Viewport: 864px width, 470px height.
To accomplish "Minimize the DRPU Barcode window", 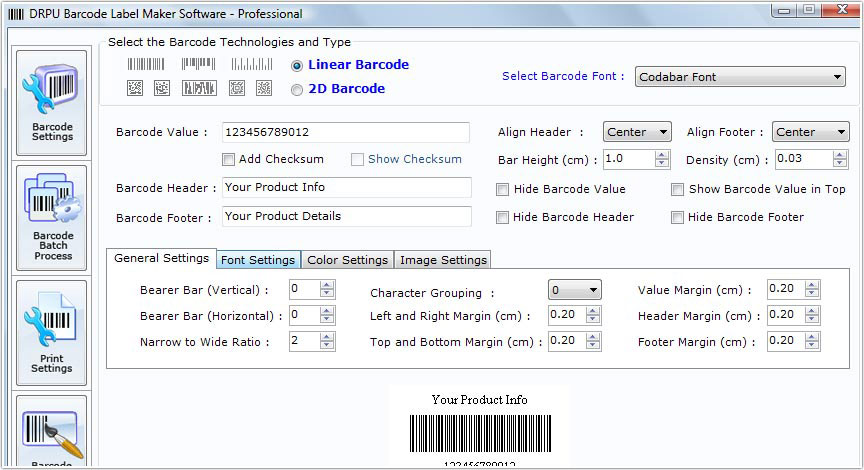I will point(784,10).
